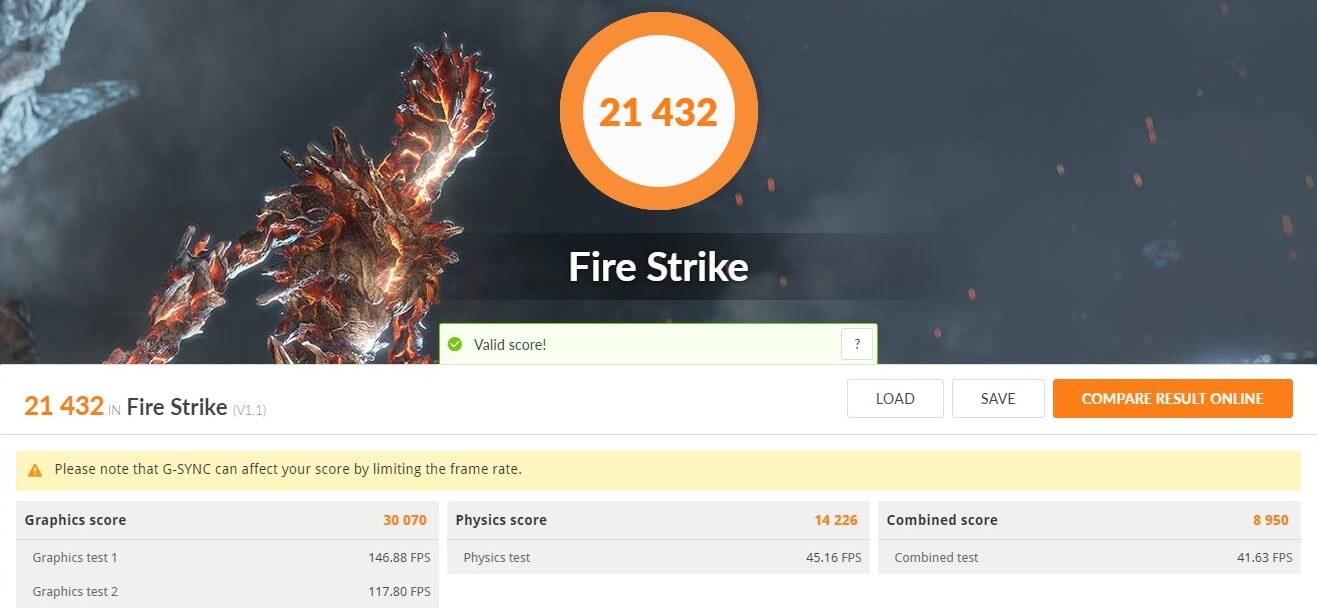Click the V1.1 version label
The width and height of the screenshot is (1317, 616).
click(249, 410)
